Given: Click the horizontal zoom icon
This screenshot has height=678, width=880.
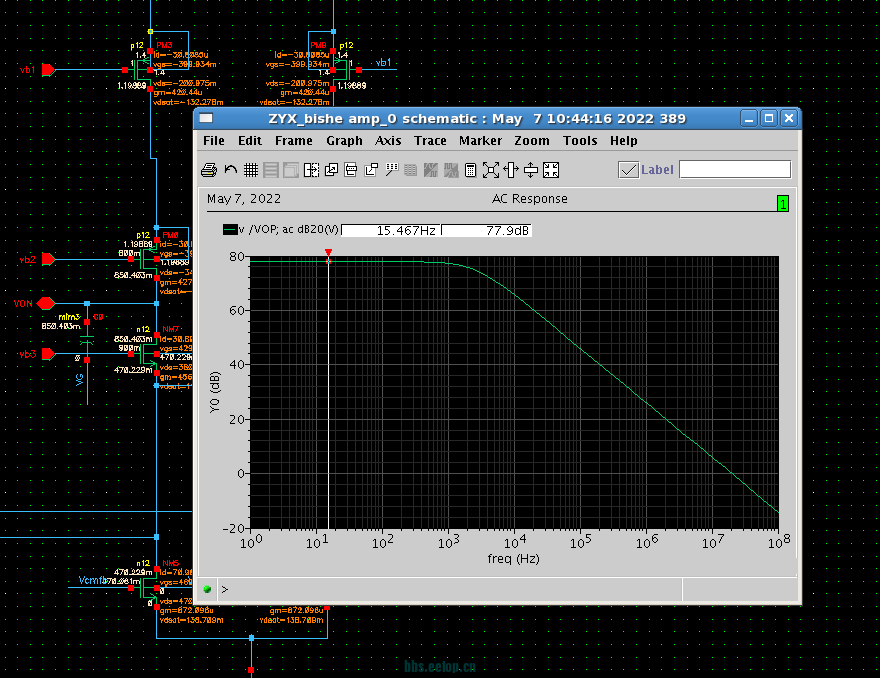Looking at the screenshot, I should [511, 170].
